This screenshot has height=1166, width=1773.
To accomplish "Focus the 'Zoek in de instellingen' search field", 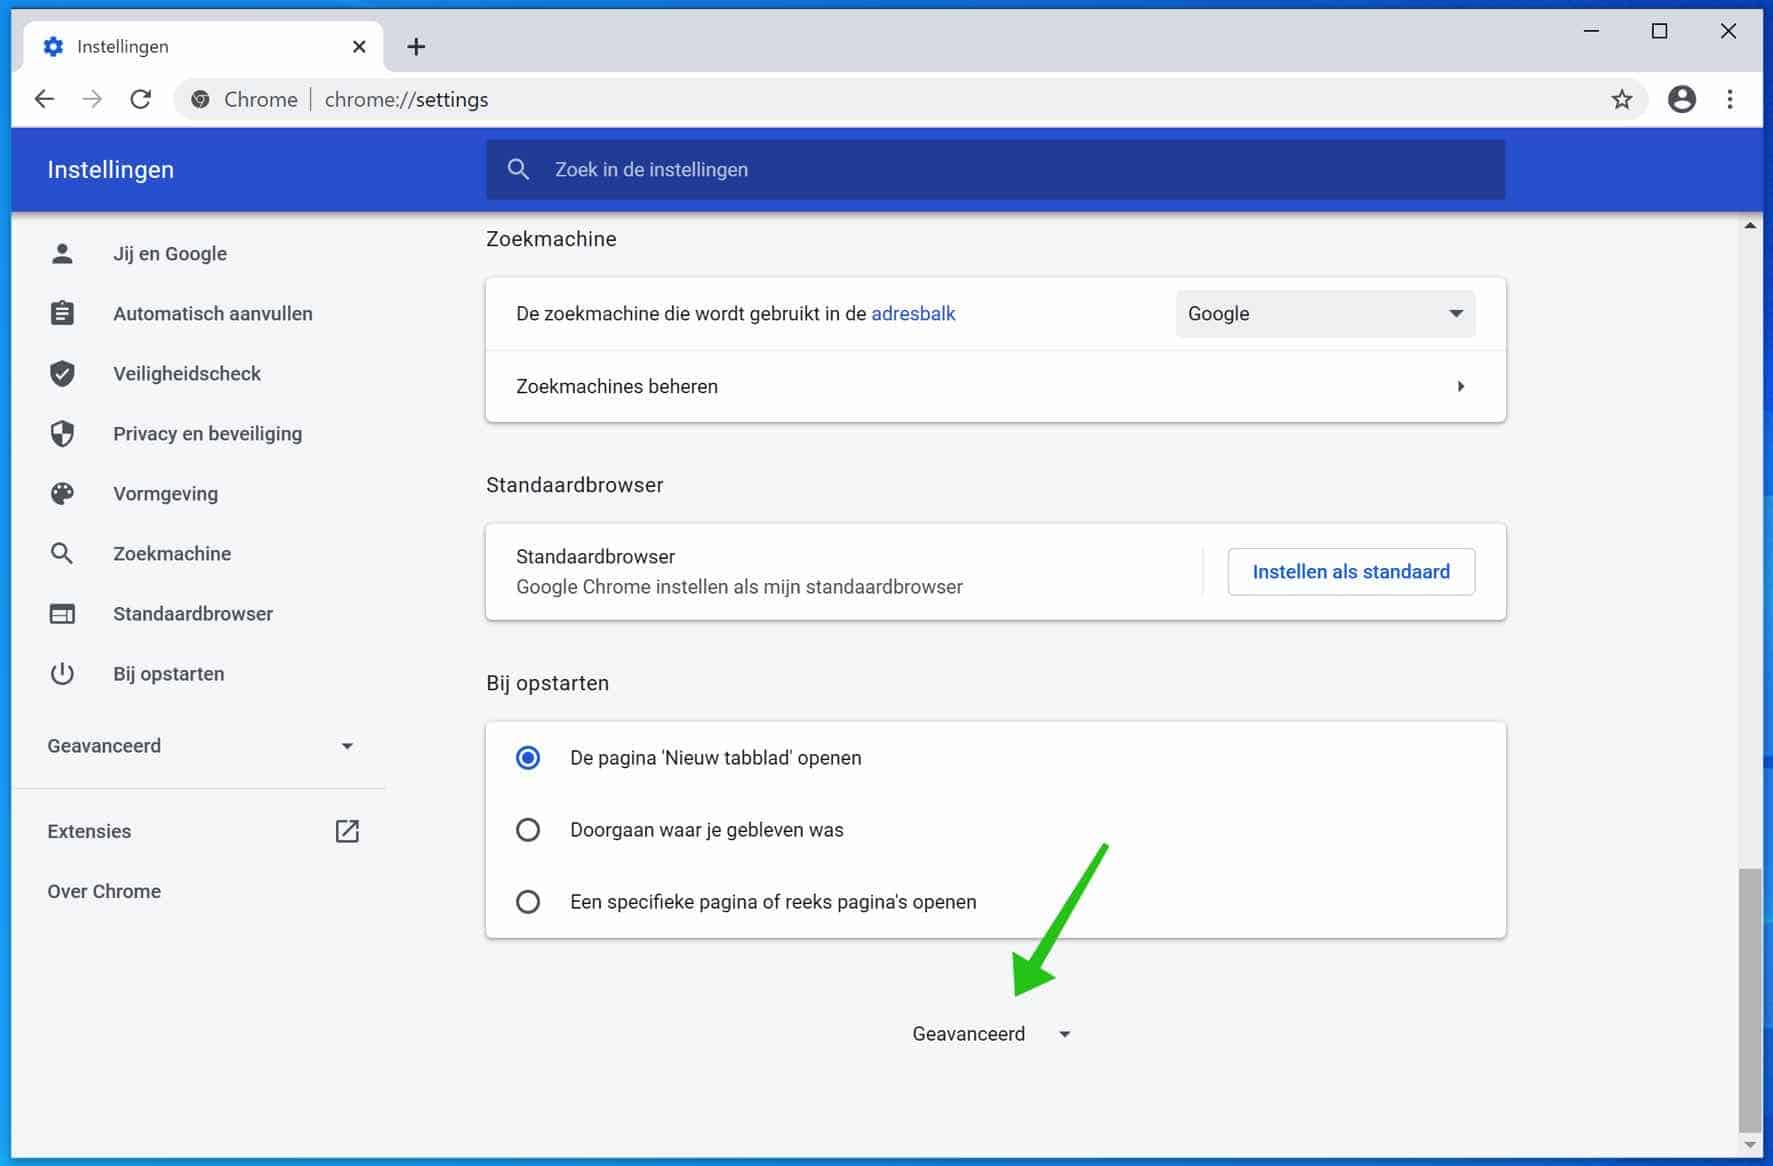I will [x=995, y=169].
